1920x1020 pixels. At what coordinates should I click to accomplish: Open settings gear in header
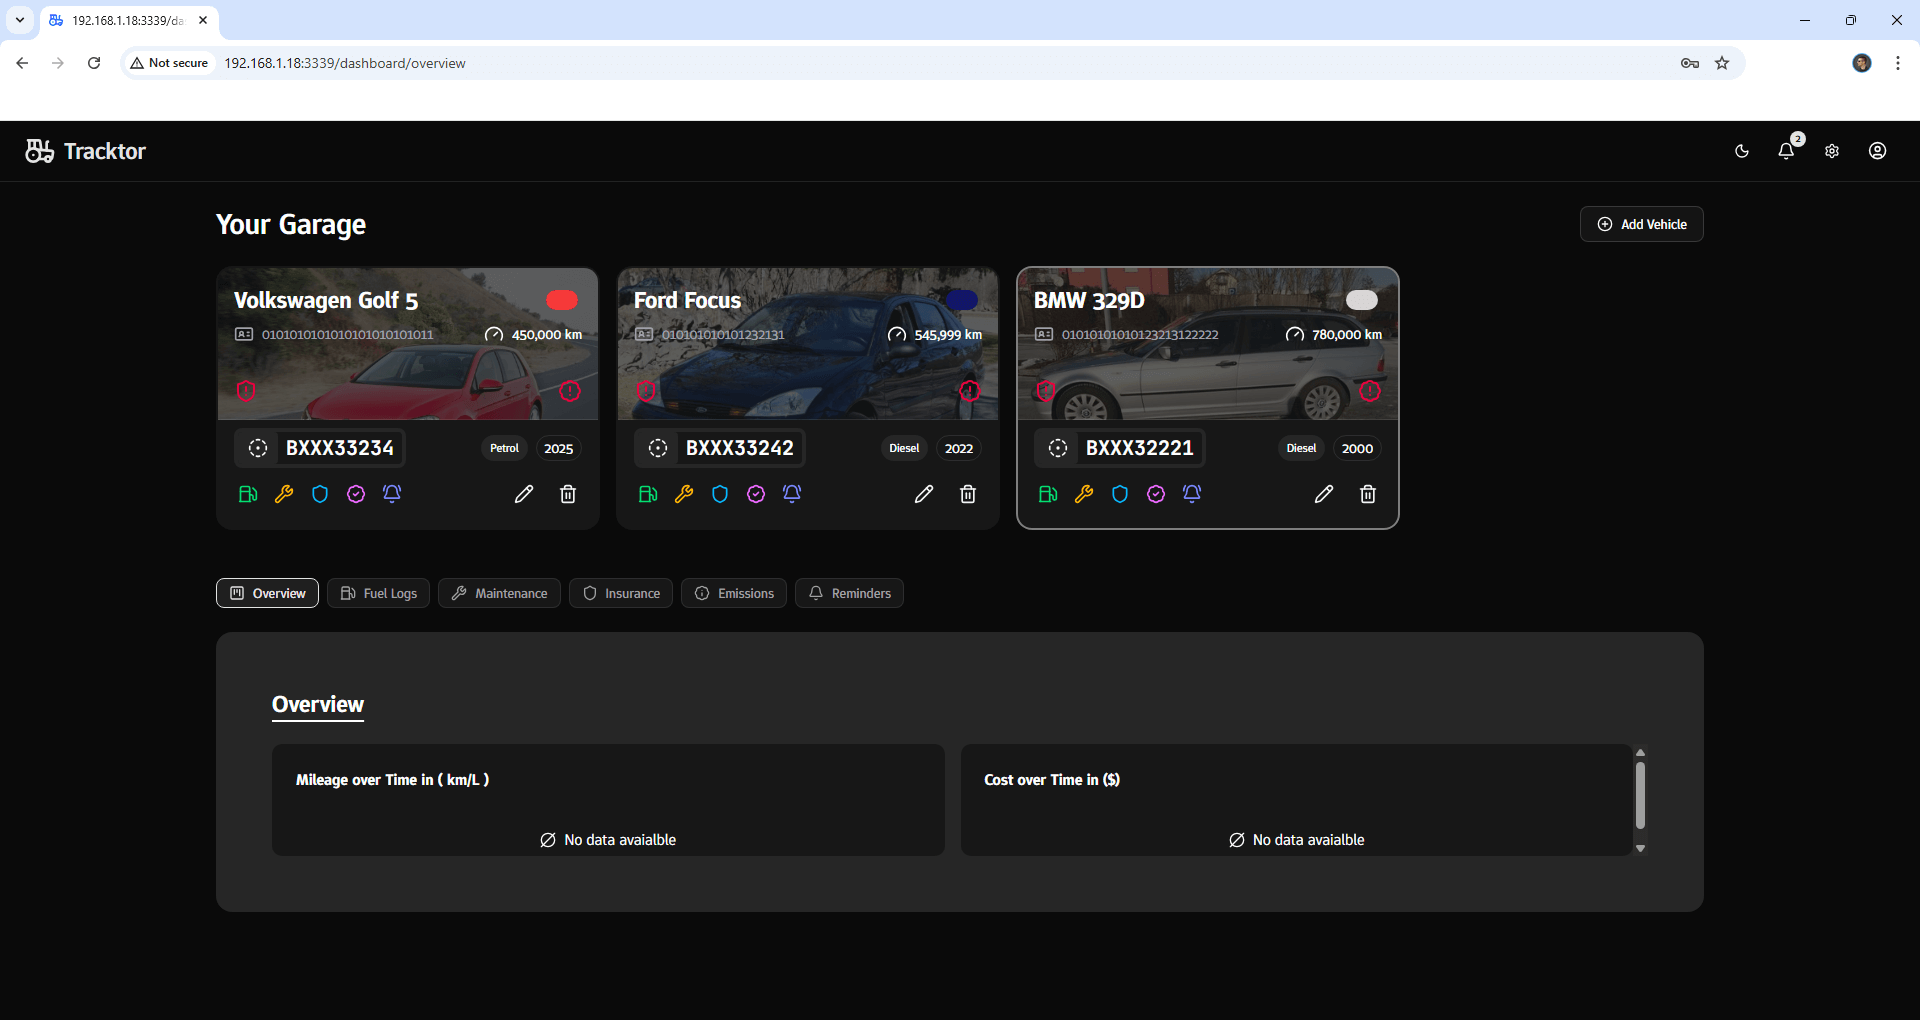click(1832, 151)
